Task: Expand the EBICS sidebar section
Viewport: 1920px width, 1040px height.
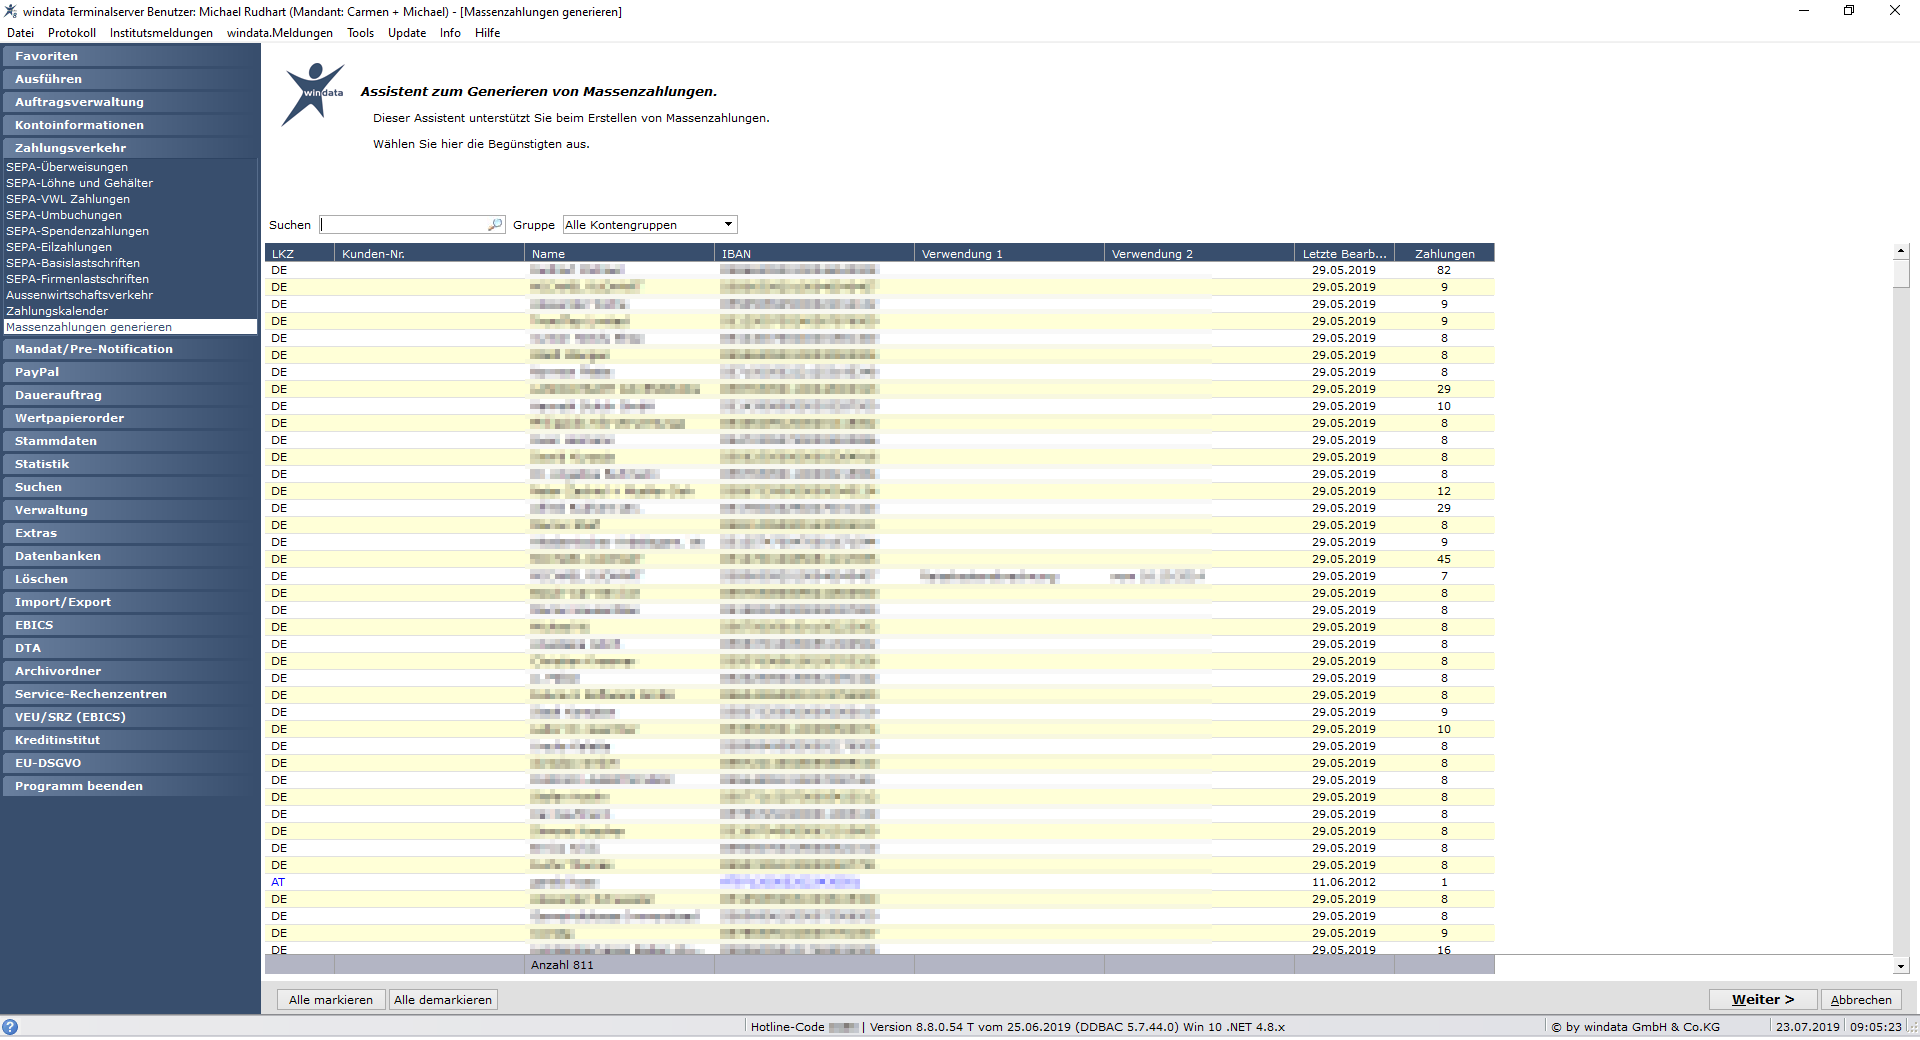Action: coord(130,625)
